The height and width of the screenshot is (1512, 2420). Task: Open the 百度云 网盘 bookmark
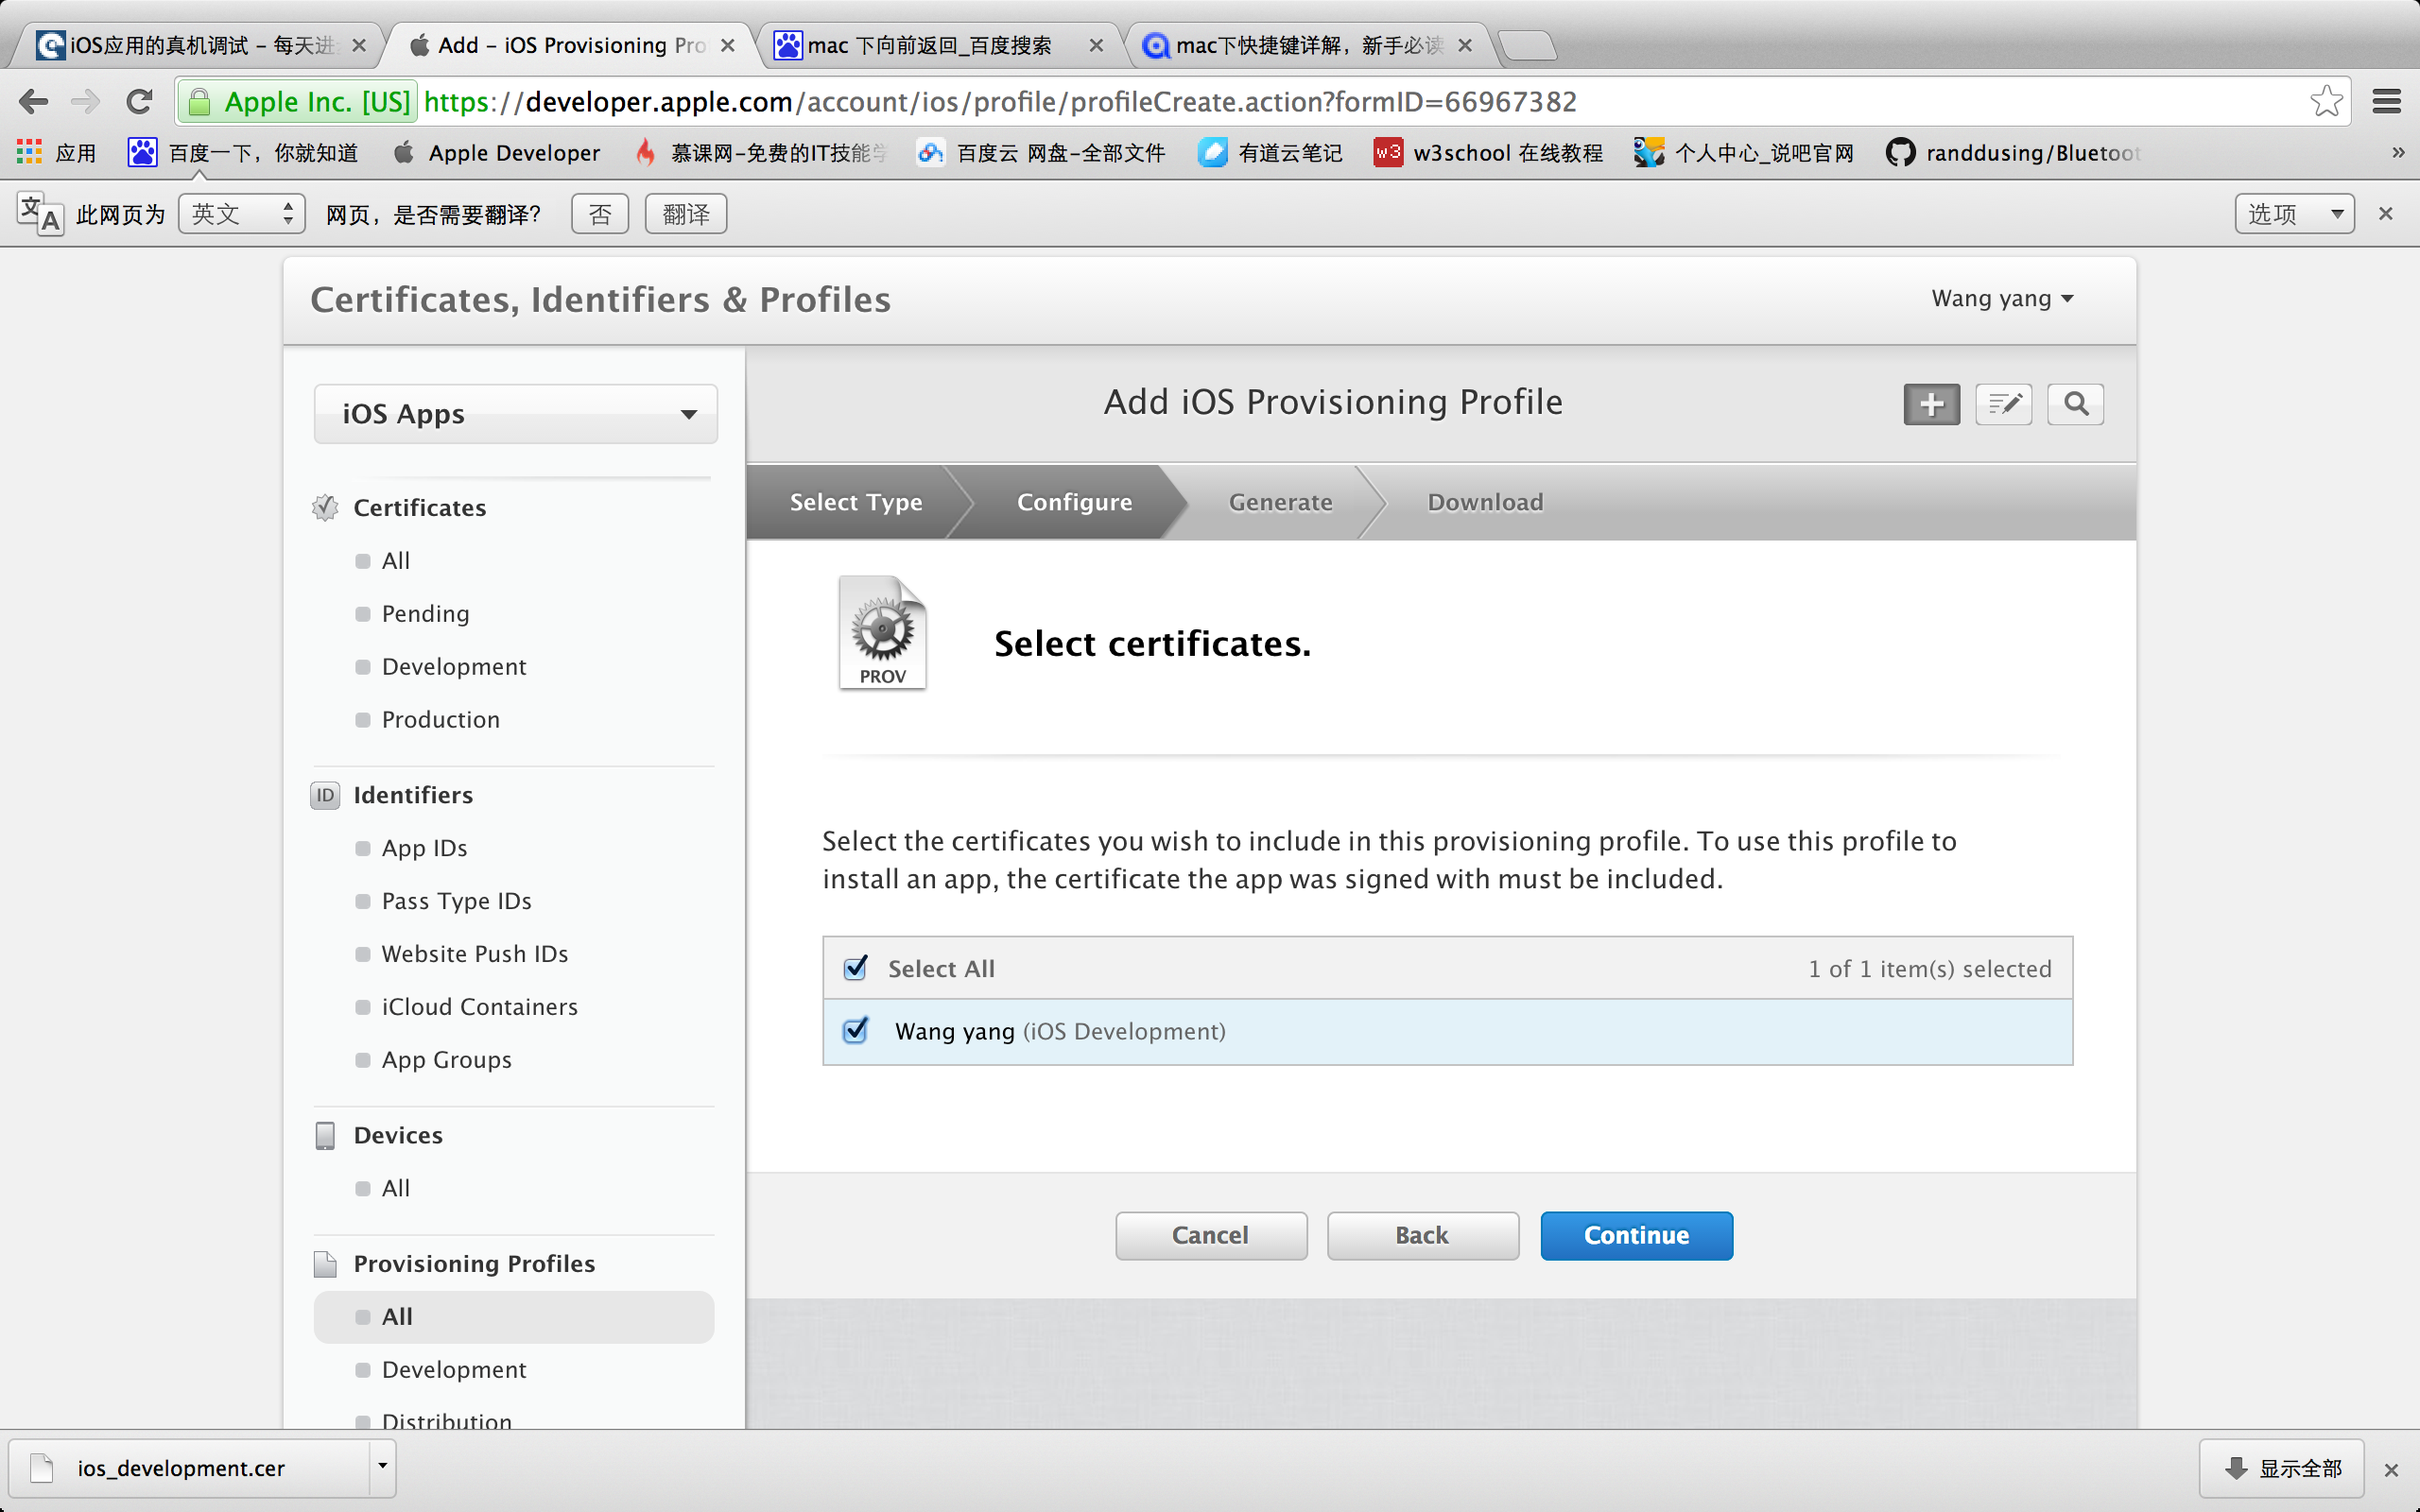click(1041, 153)
